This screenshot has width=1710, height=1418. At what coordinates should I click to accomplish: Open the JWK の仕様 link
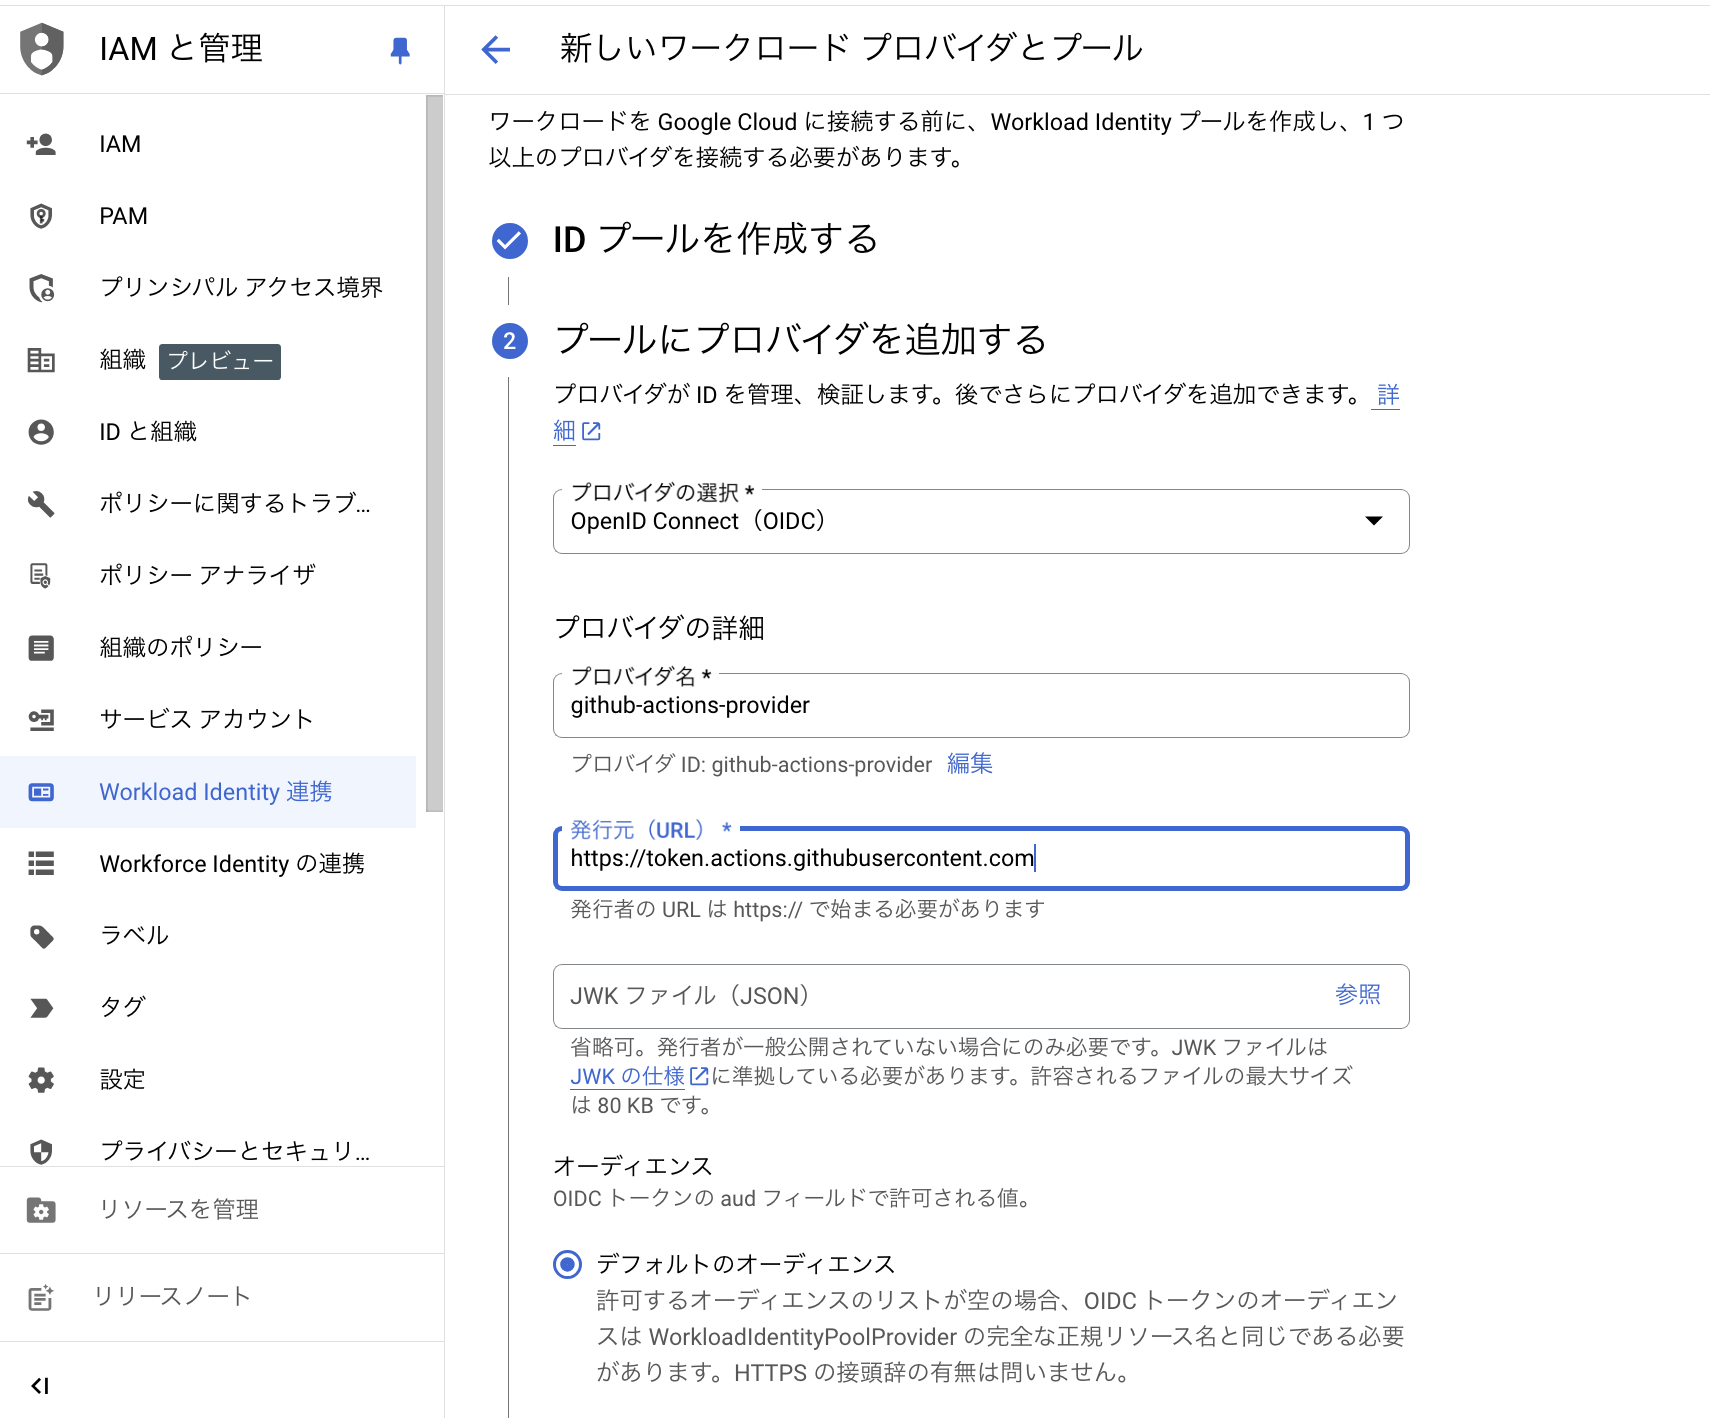tap(628, 1076)
